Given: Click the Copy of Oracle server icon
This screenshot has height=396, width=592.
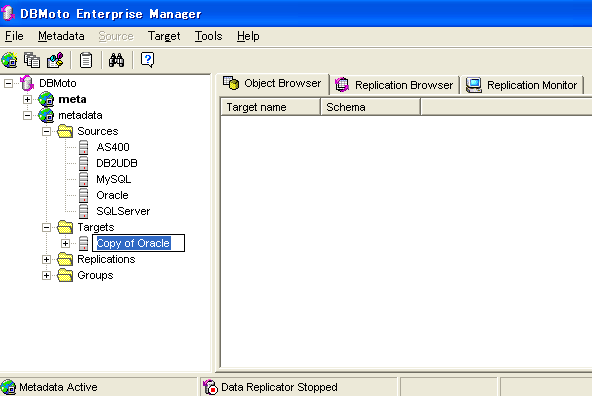Looking at the screenshot, I should (84, 243).
